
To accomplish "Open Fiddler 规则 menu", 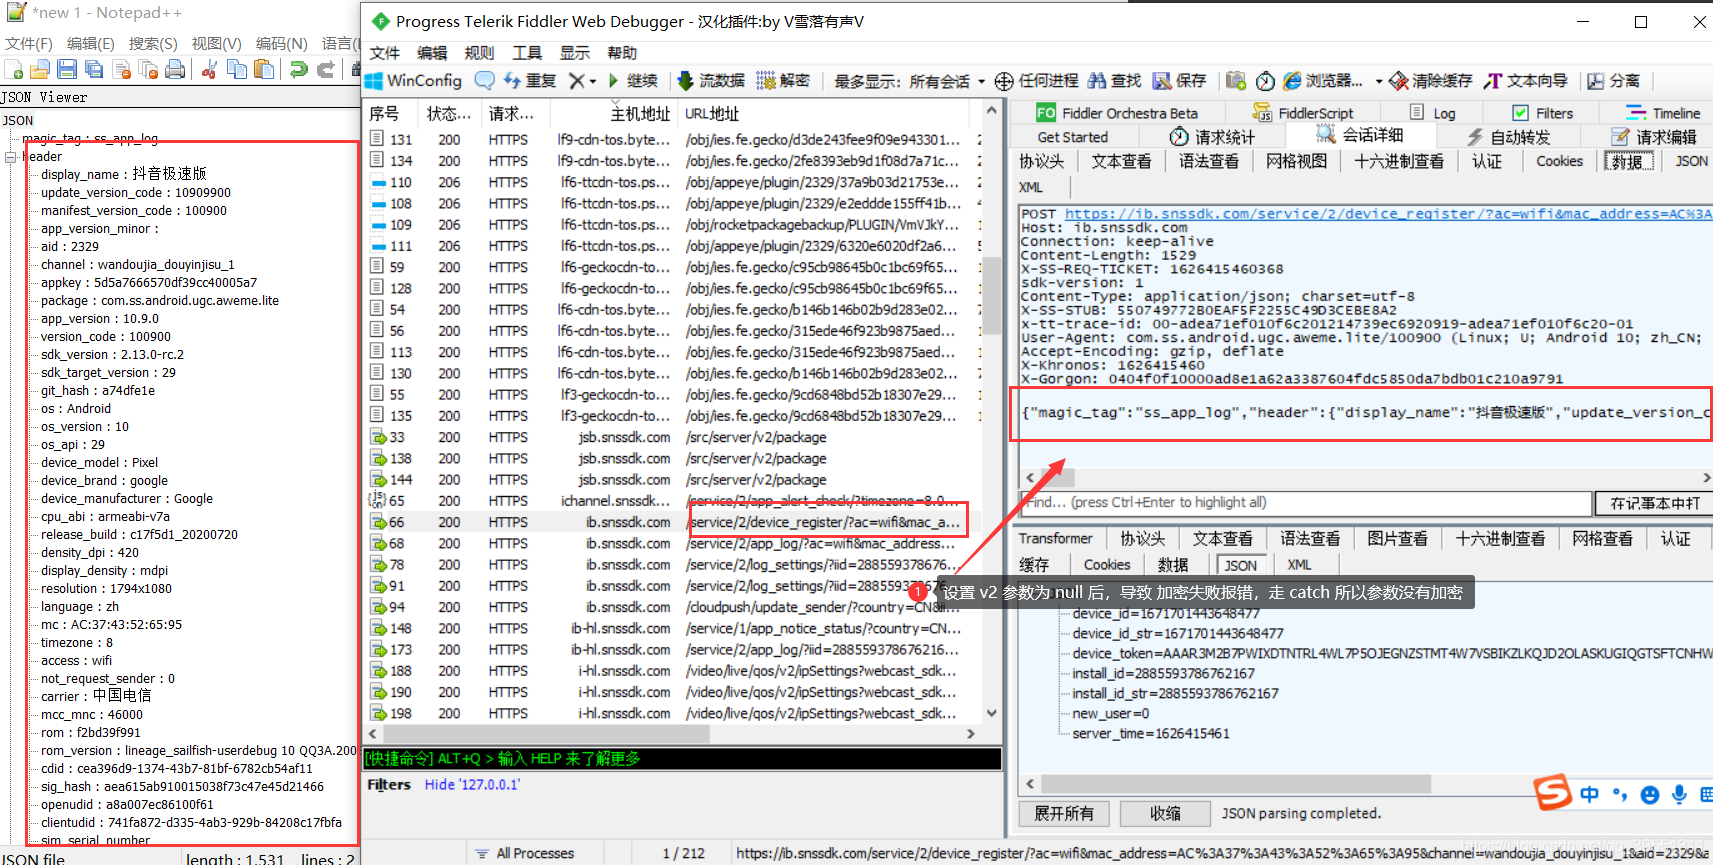I will (479, 53).
